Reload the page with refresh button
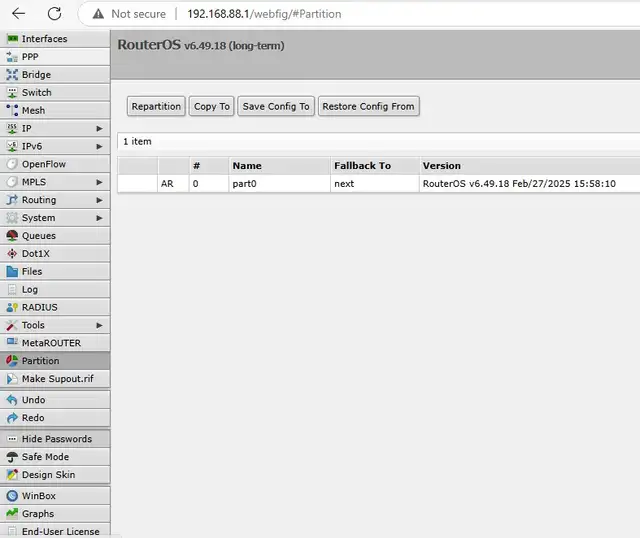 point(54,14)
